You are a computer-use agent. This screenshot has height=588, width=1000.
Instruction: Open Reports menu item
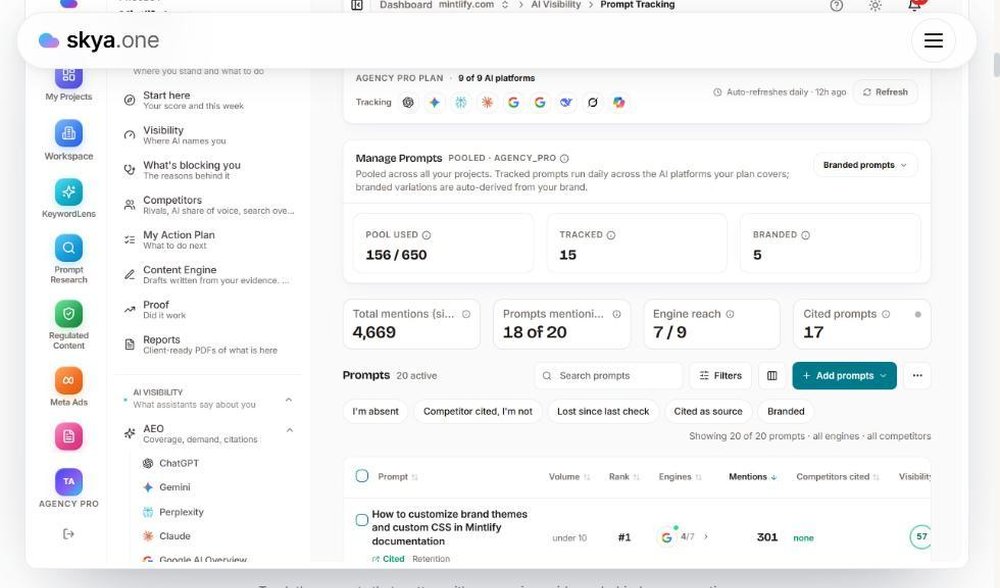(x=210, y=344)
